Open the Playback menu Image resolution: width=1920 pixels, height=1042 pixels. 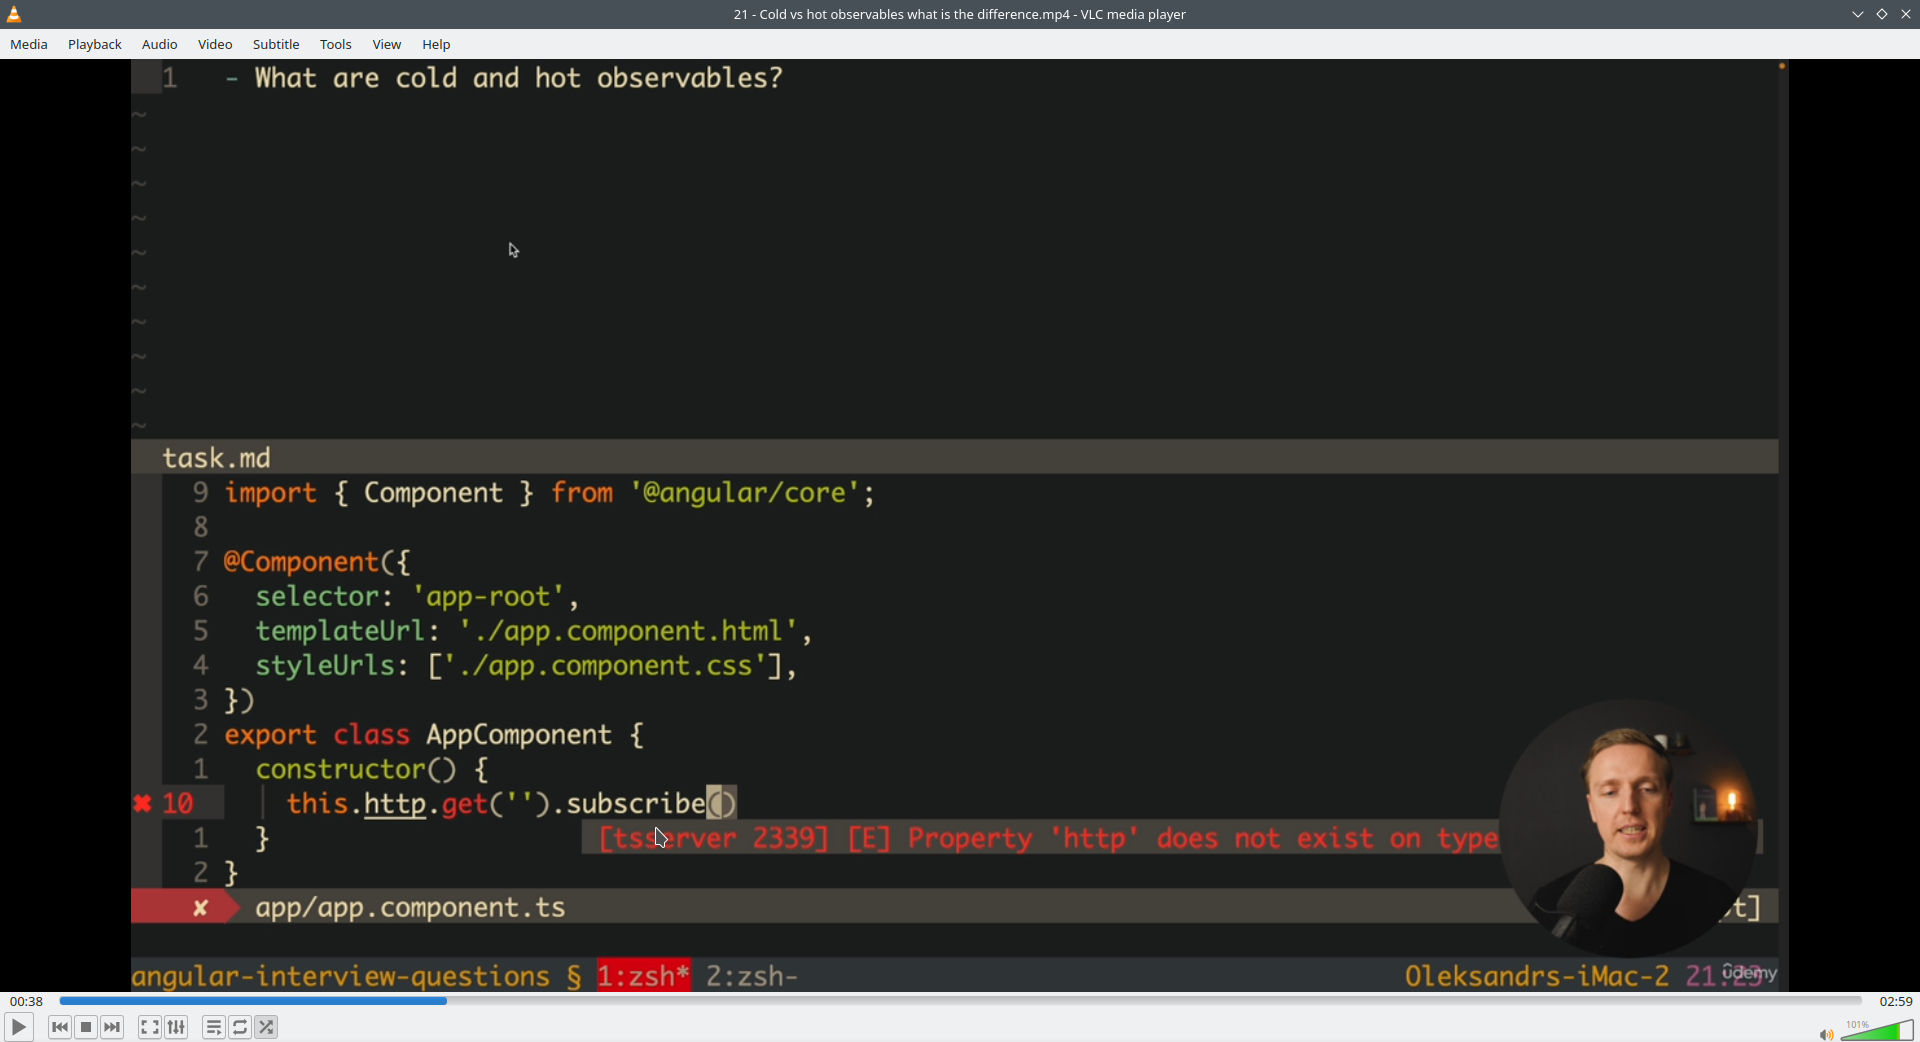[x=95, y=44]
